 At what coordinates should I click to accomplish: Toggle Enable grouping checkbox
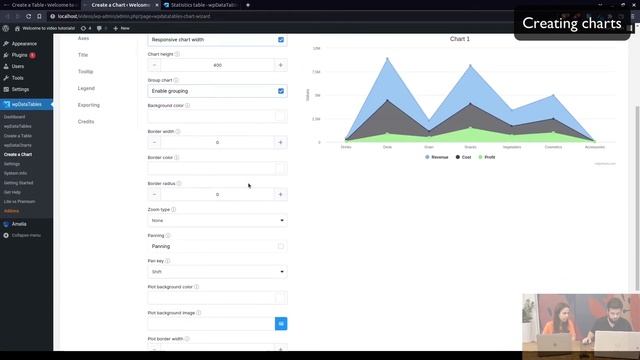point(281,91)
